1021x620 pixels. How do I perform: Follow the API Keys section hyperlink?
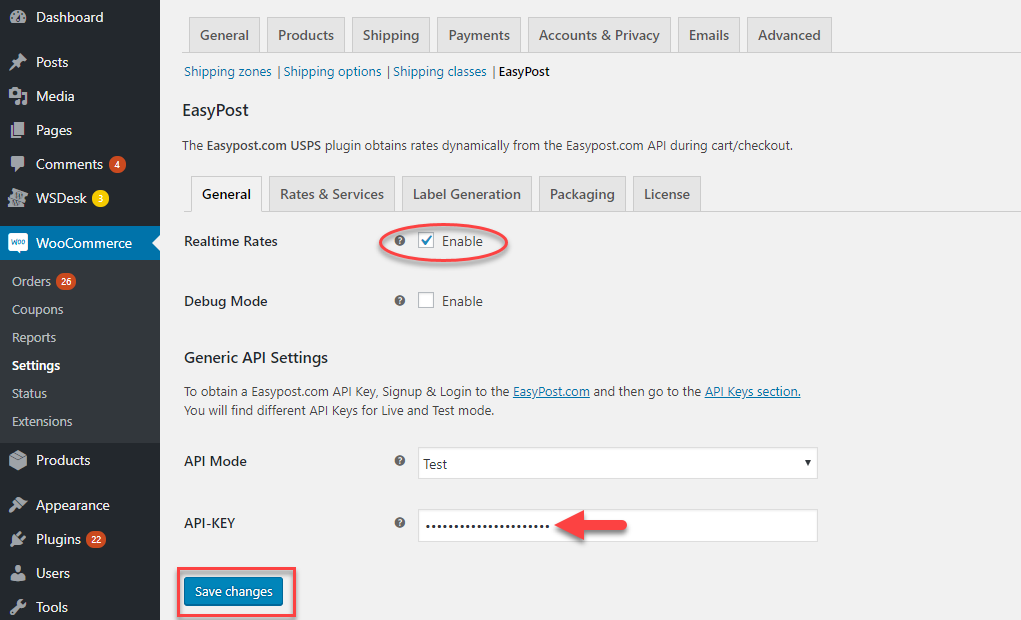[x=753, y=391]
